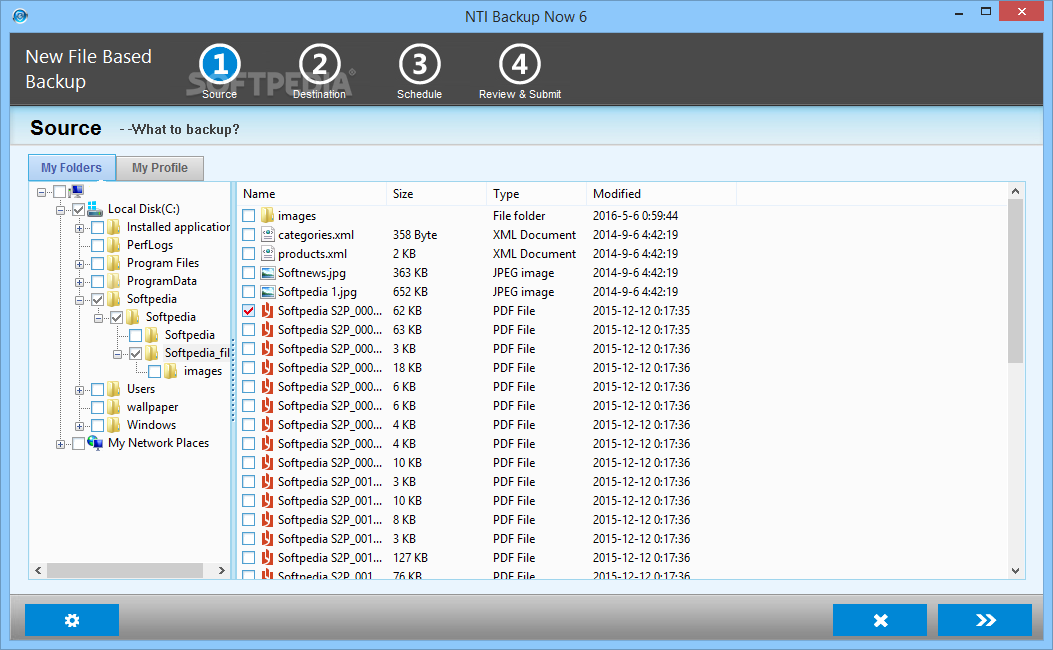Click the file list vertical scrollbar thumb
This screenshot has height=650, width=1053.
click(1015, 281)
